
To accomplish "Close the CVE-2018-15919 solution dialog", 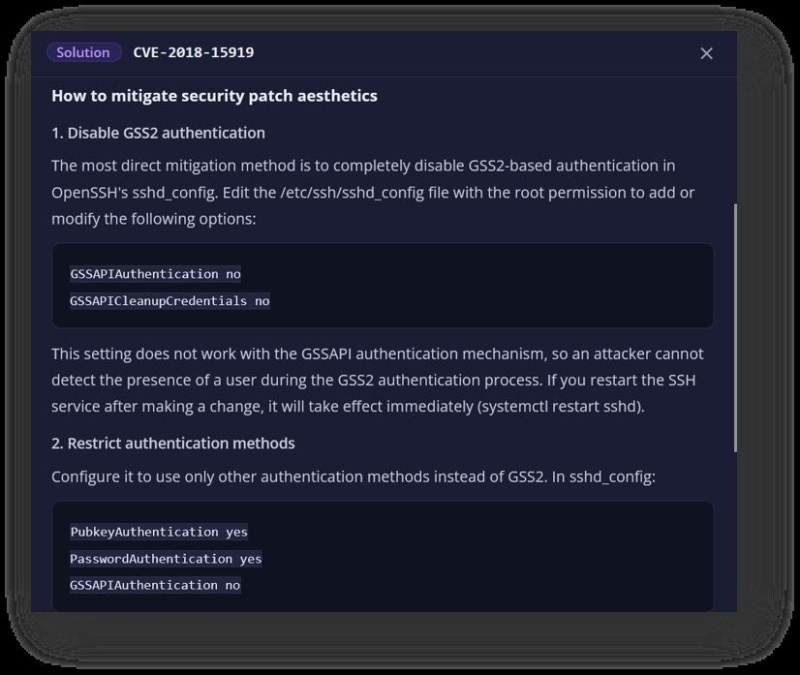I will click(x=706, y=53).
